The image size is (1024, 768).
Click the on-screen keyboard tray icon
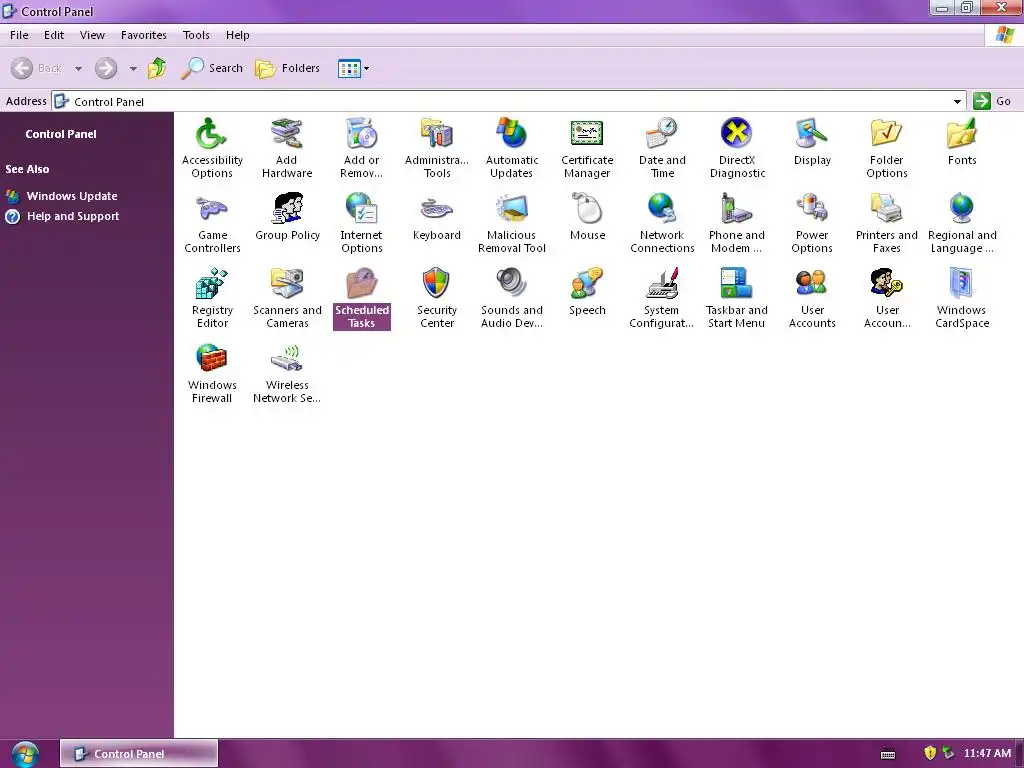(x=888, y=755)
